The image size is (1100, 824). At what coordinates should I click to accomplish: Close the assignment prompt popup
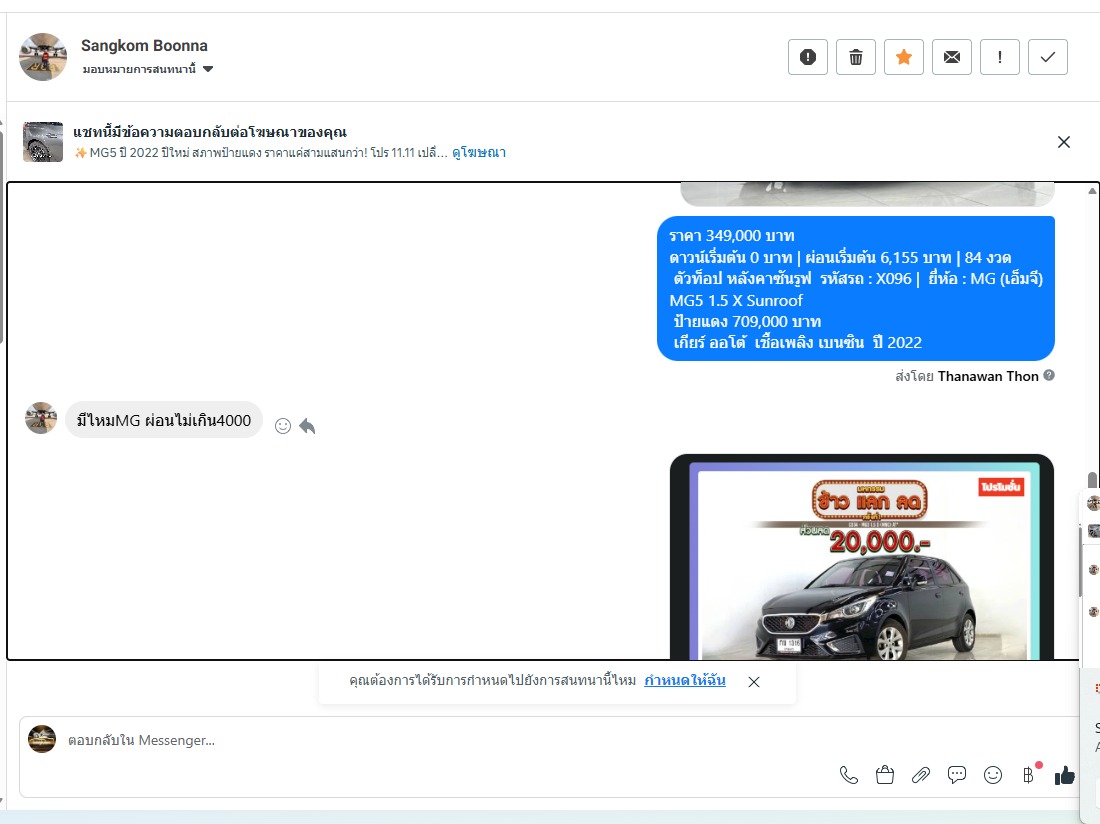tap(754, 682)
